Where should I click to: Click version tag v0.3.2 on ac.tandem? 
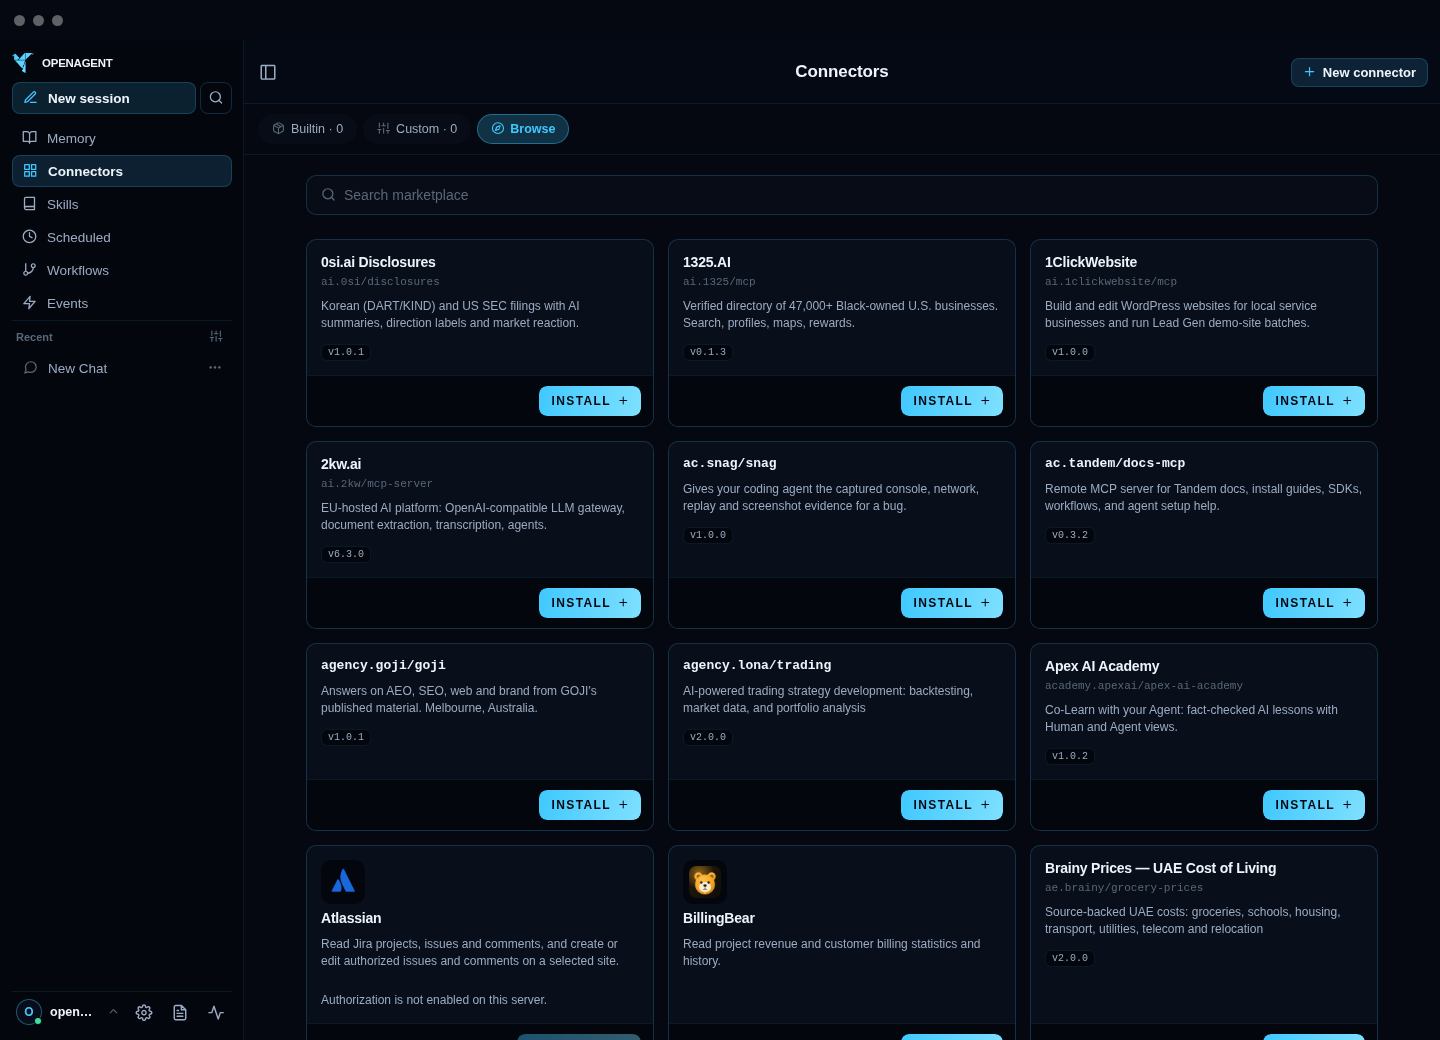(x=1070, y=535)
